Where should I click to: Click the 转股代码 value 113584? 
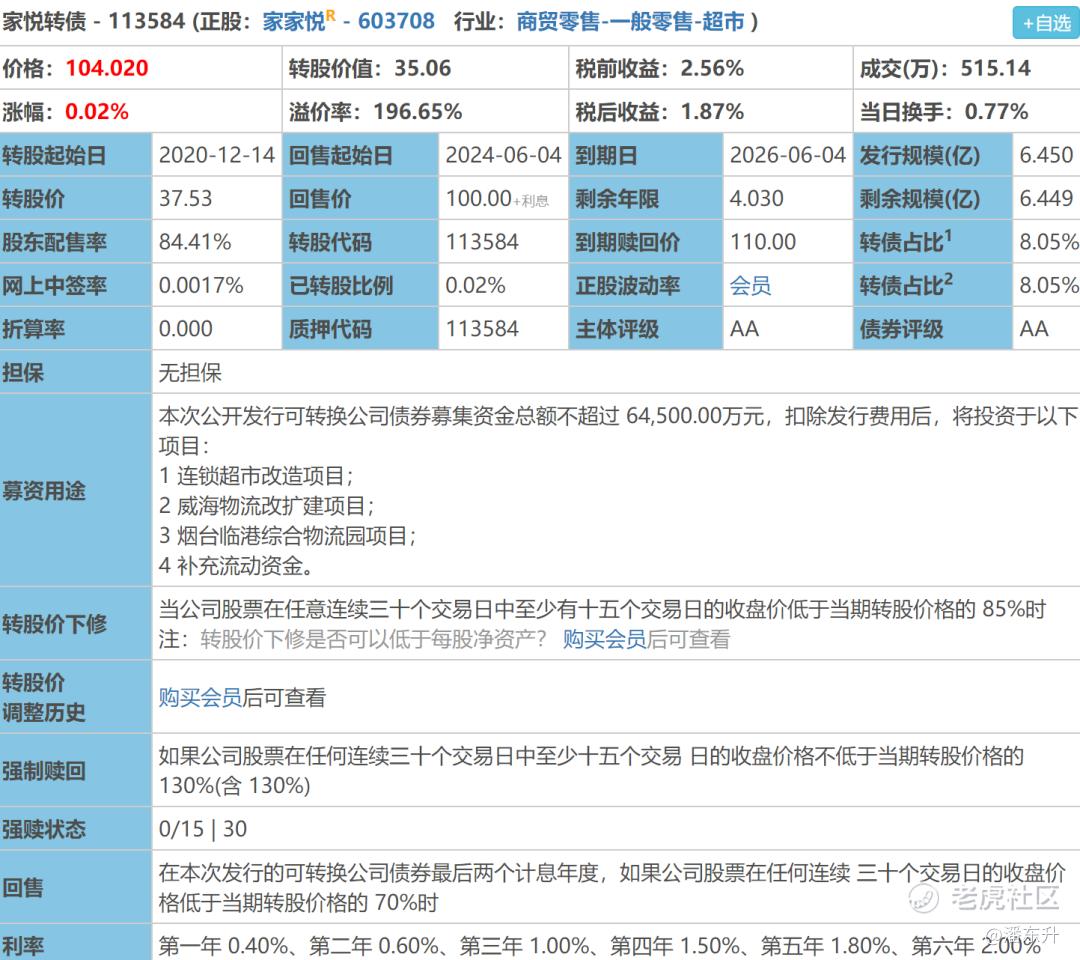[x=481, y=242]
